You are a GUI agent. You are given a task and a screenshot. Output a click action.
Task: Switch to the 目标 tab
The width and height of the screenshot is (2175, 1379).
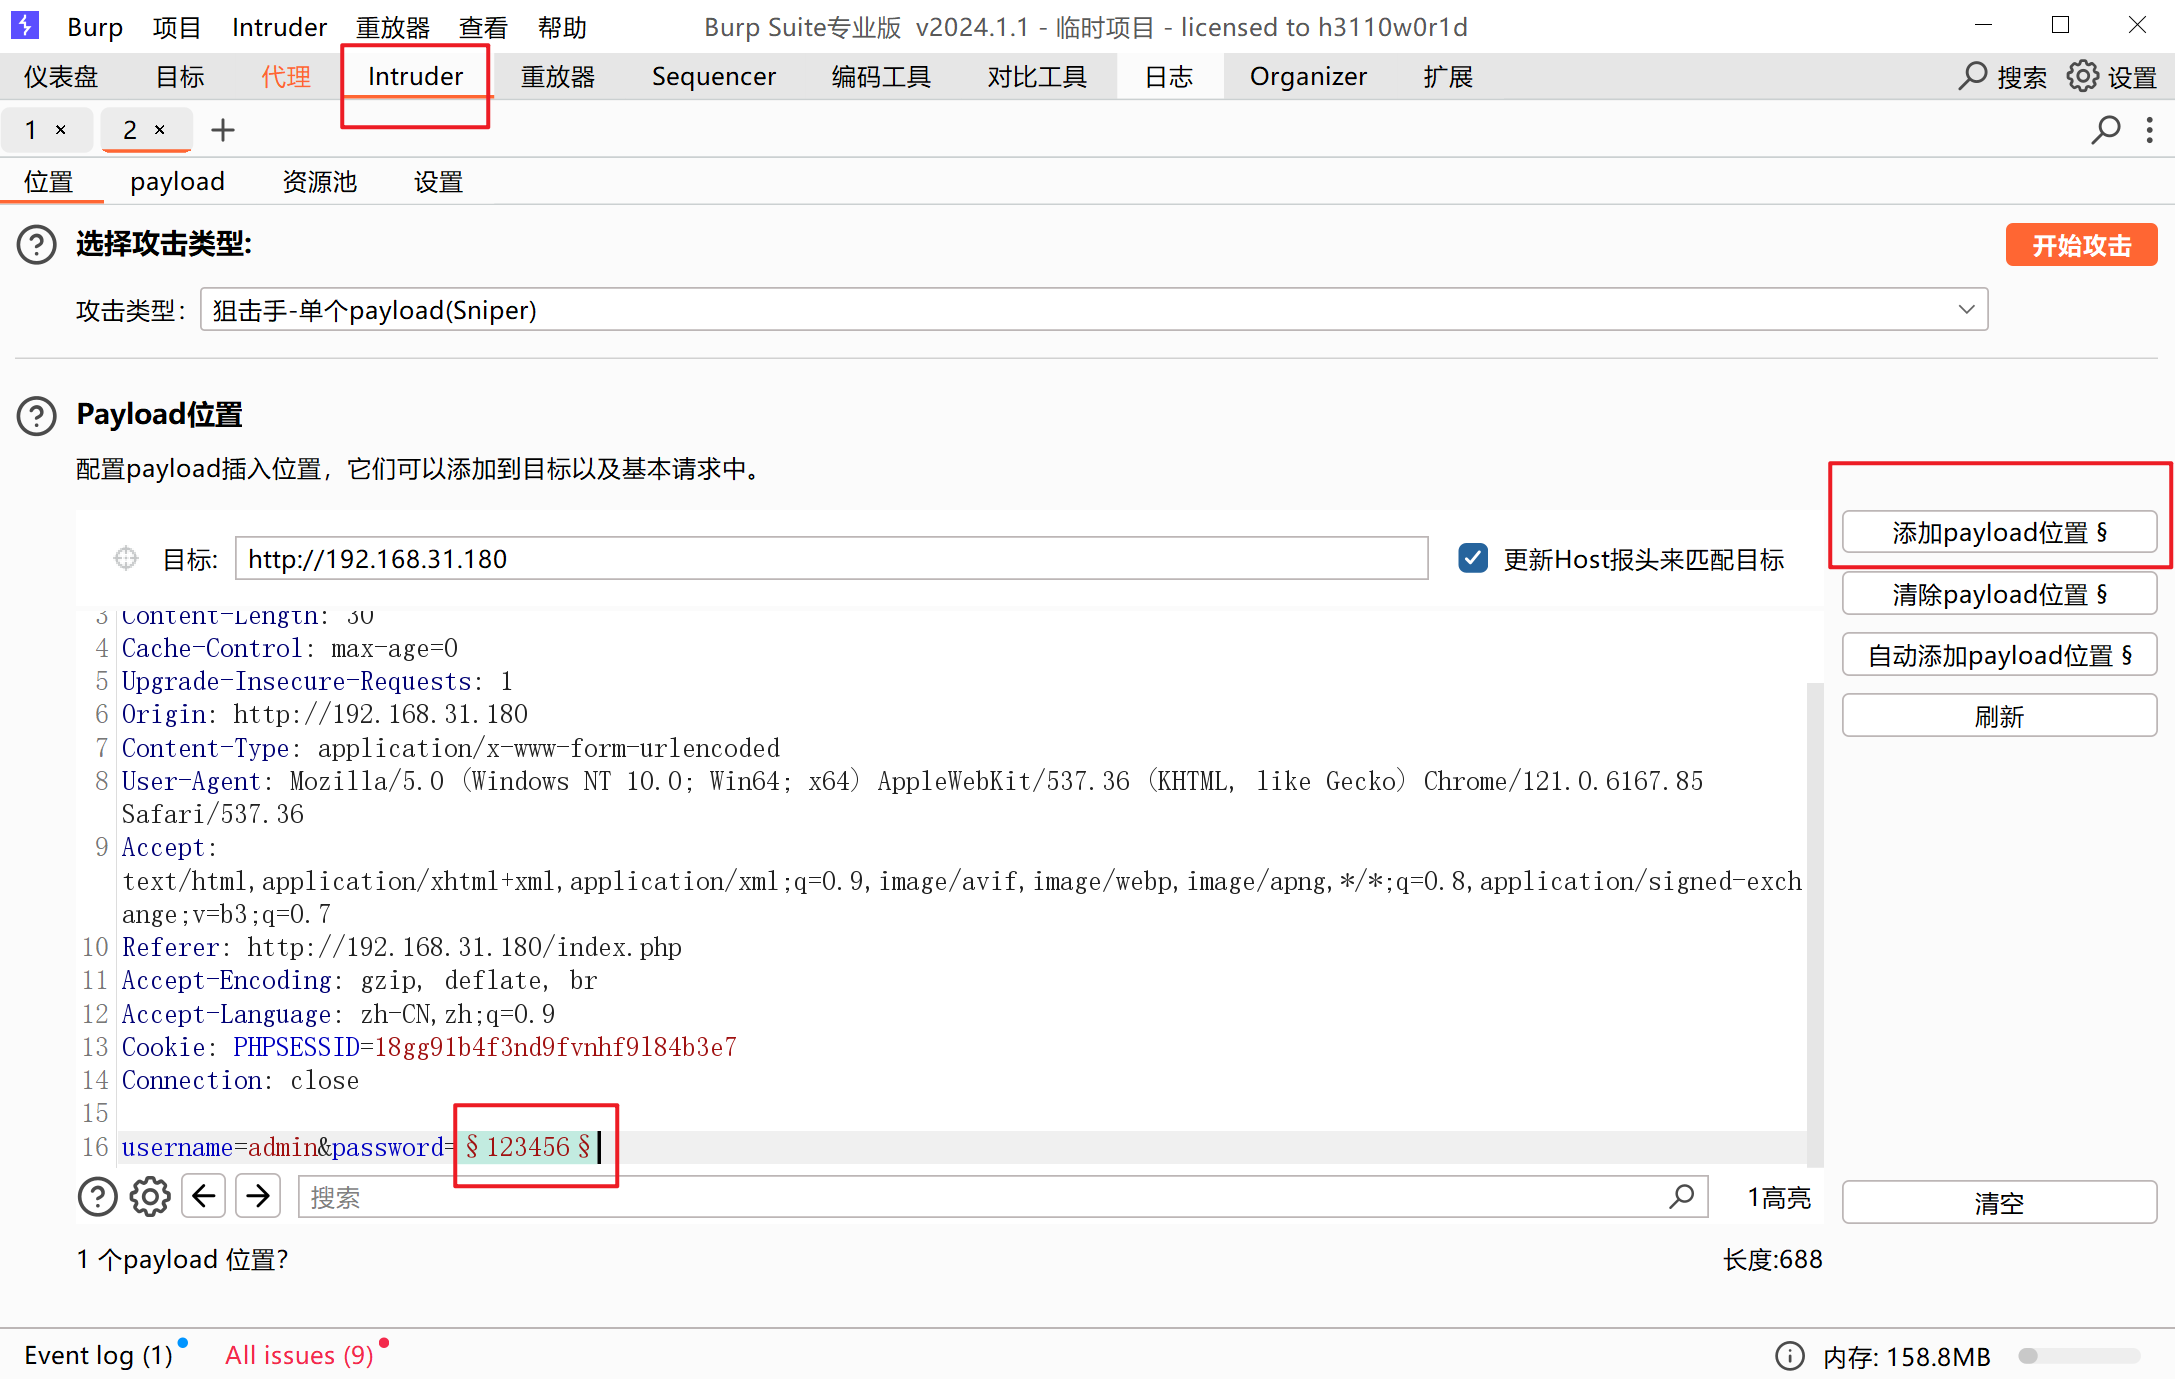pos(180,77)
